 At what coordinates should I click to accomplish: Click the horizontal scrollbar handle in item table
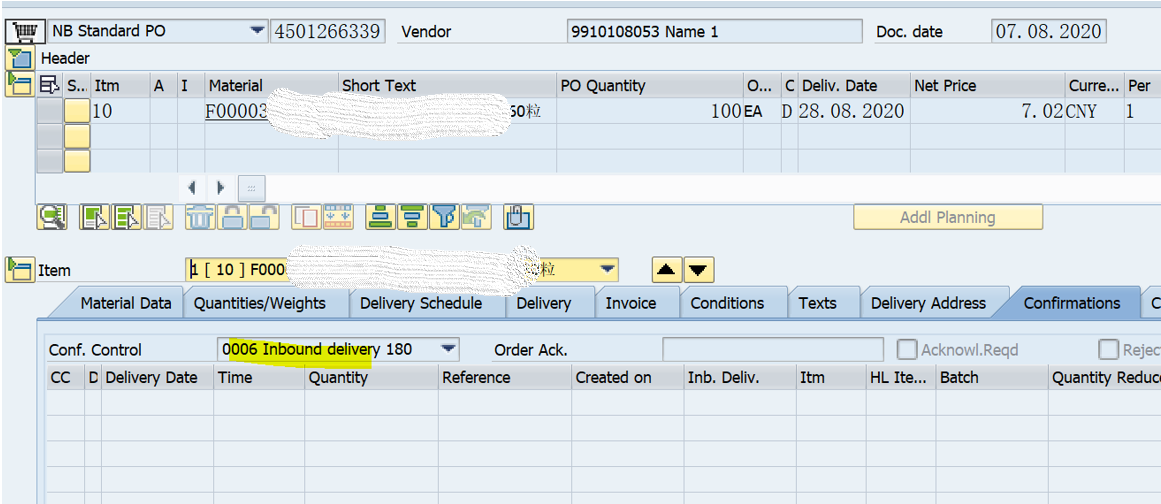click(x=251, y=188)
